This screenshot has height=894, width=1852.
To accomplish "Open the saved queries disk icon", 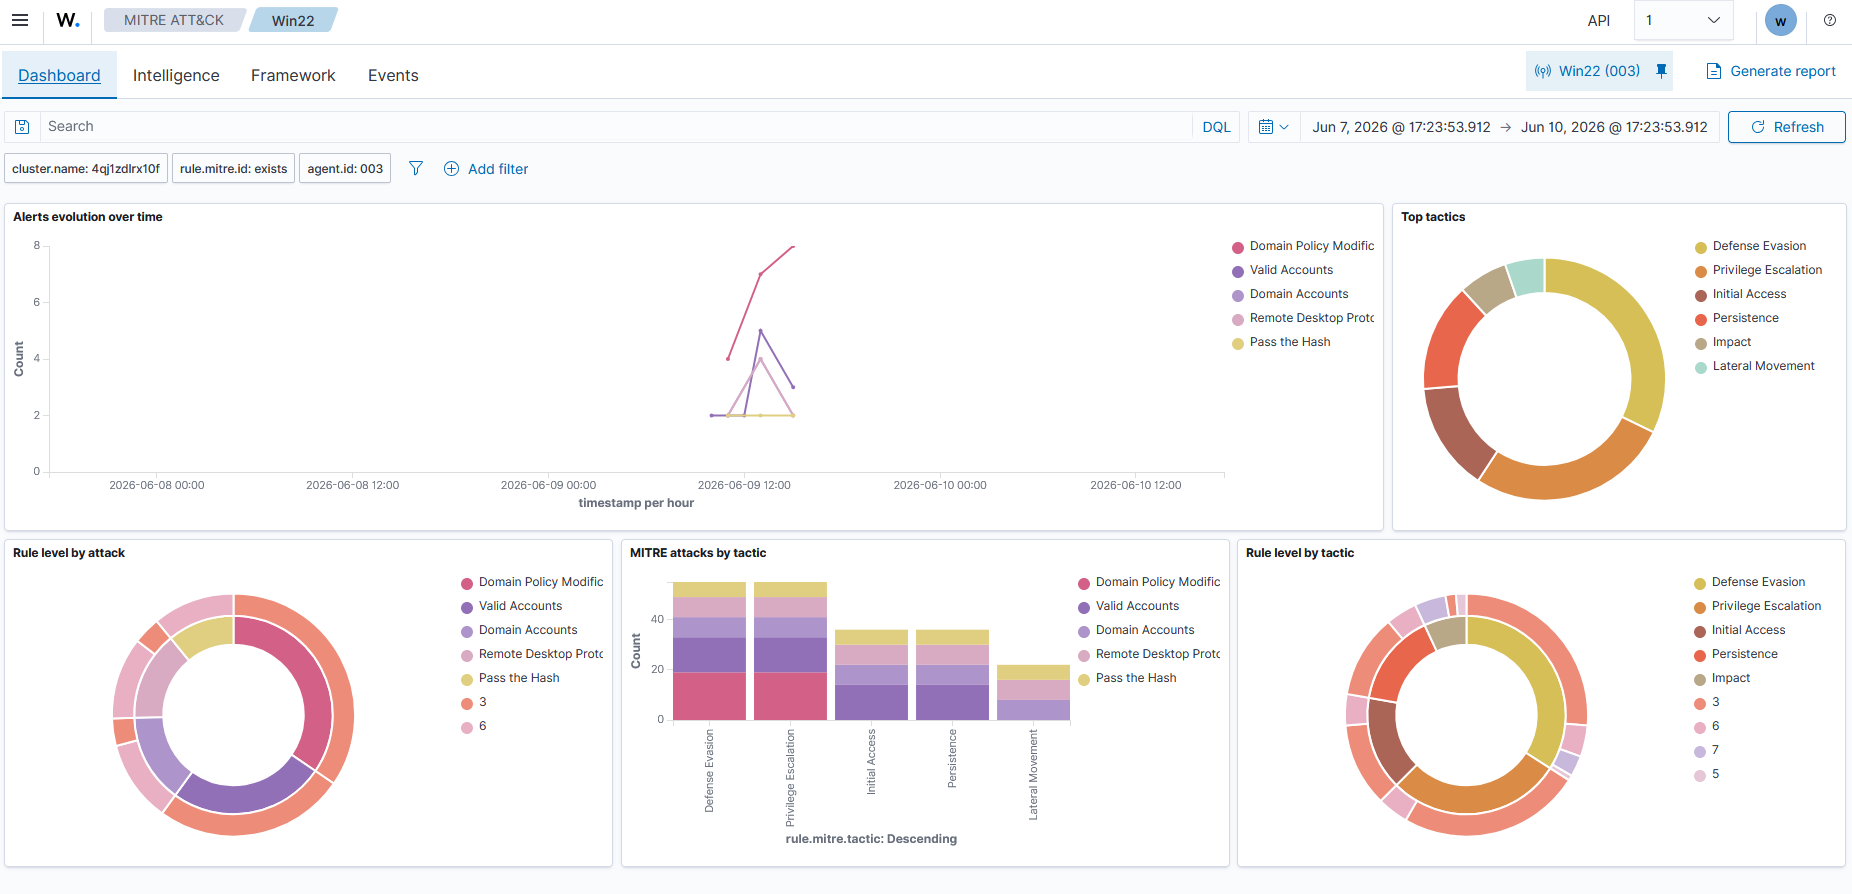I will (22, 127).
